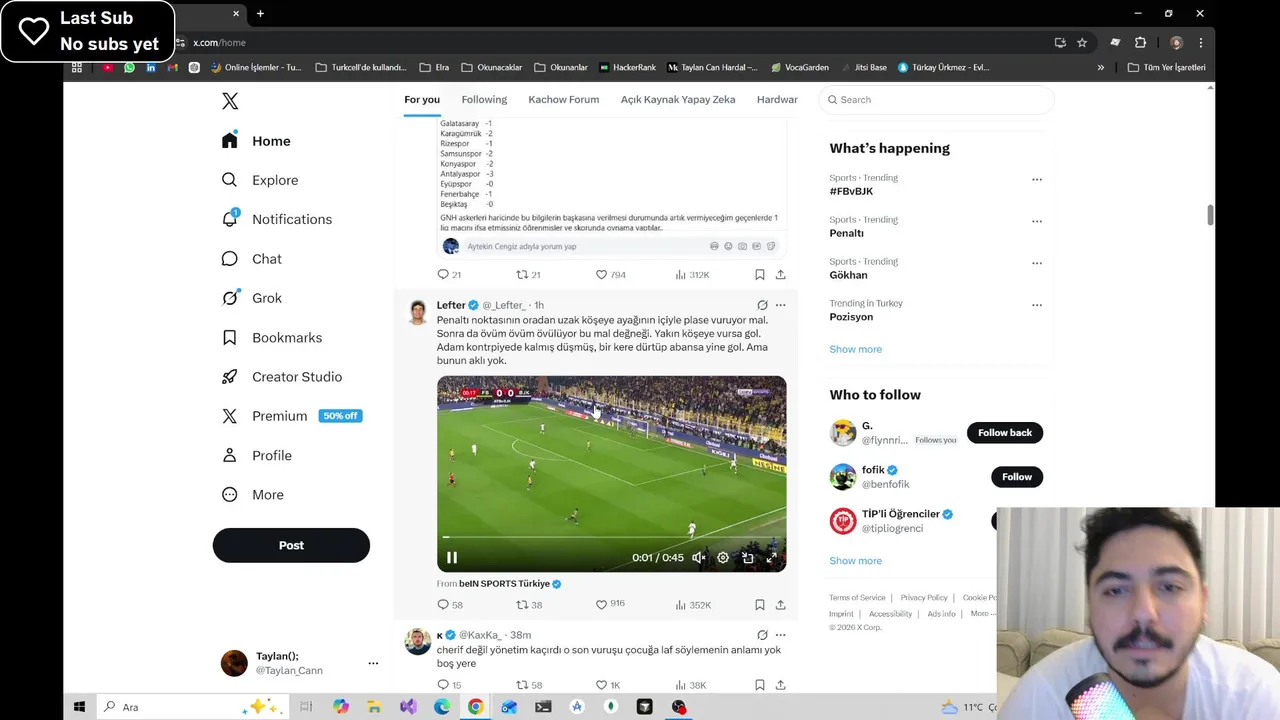This screenshot has height=720, width=1280.
Task: Open options for Gökhan trend
Action: [x=1037, y=264]
